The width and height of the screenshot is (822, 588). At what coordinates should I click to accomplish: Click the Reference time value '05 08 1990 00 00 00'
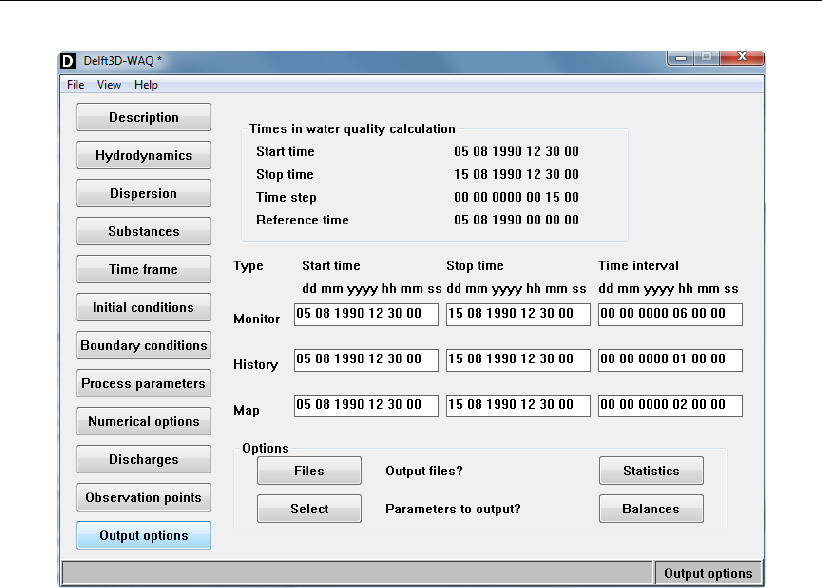tap(516, 220)
